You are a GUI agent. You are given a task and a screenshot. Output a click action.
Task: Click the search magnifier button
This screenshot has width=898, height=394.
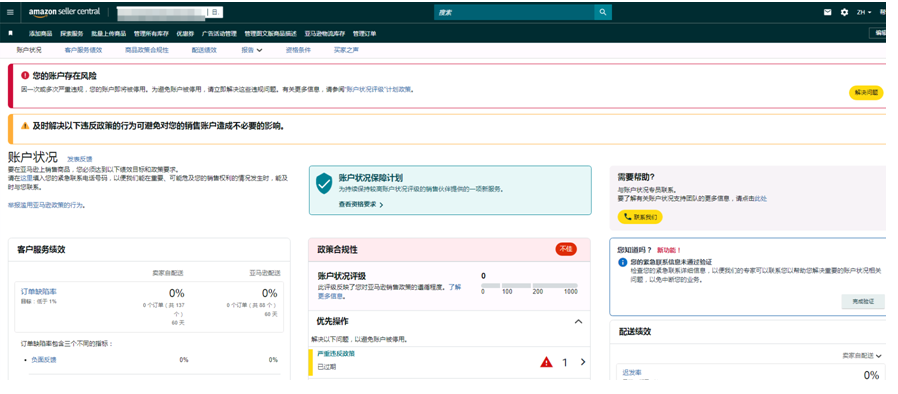[x=602, y=12]
